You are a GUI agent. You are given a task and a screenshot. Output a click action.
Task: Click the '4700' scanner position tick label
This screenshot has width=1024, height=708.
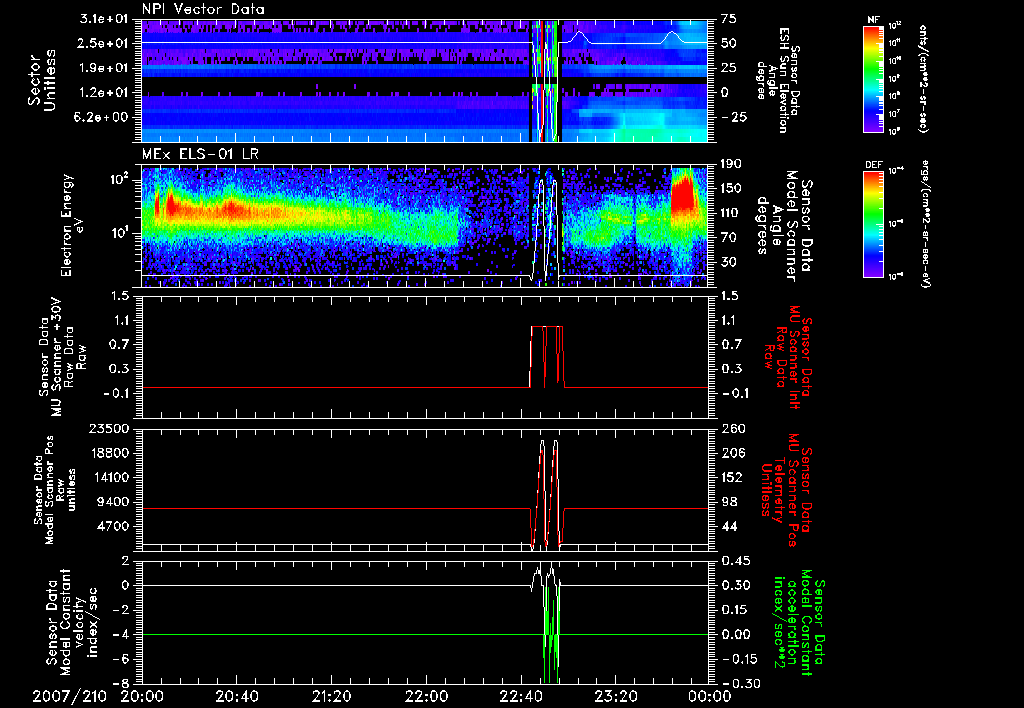click(112, 526)
